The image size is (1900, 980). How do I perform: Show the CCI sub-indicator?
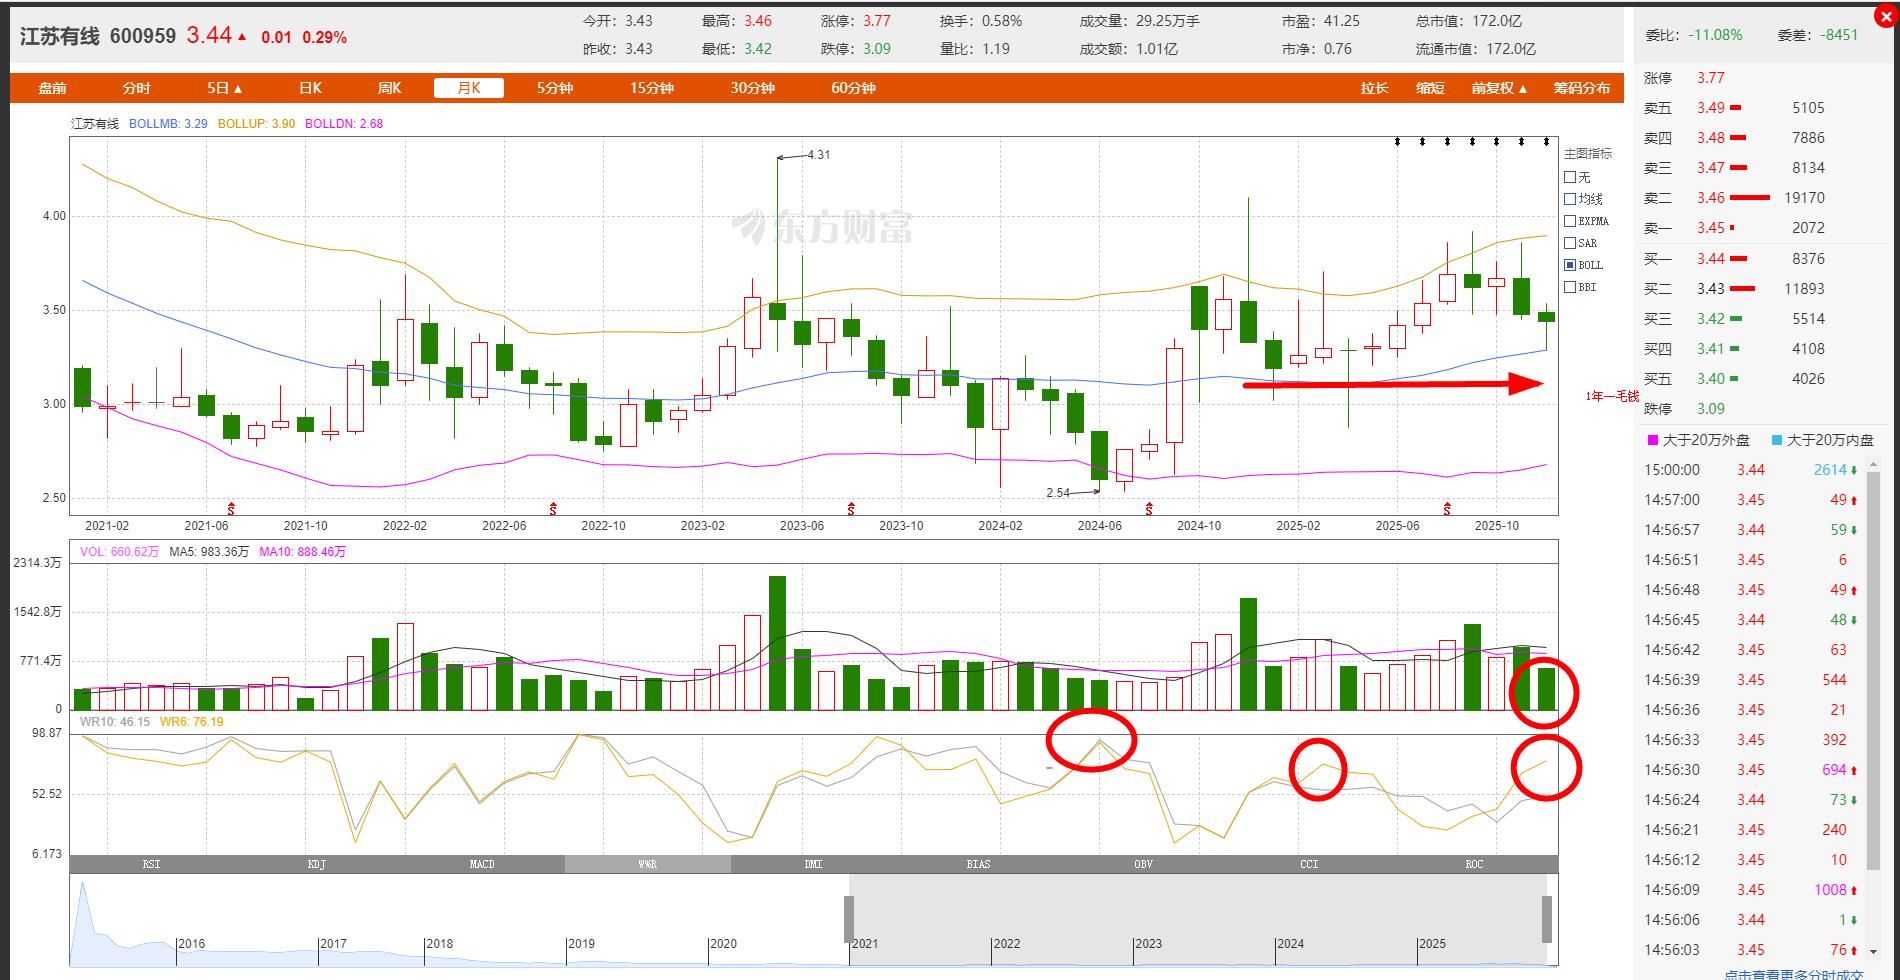click(1309, 864)
